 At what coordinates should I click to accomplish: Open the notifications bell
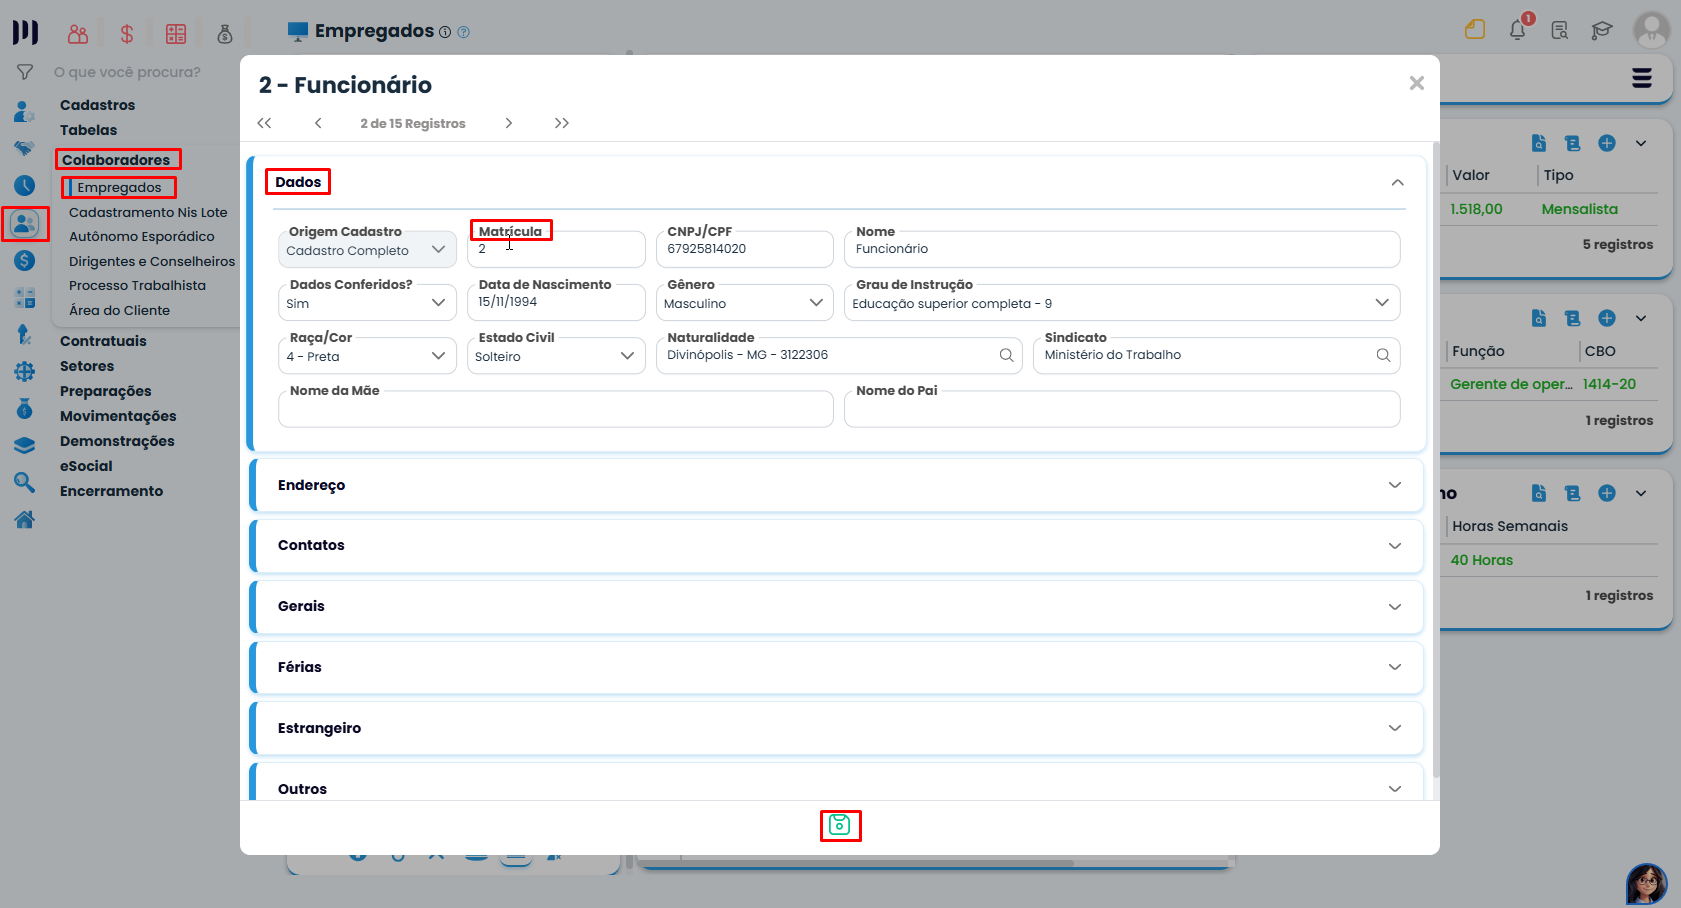1518,30
